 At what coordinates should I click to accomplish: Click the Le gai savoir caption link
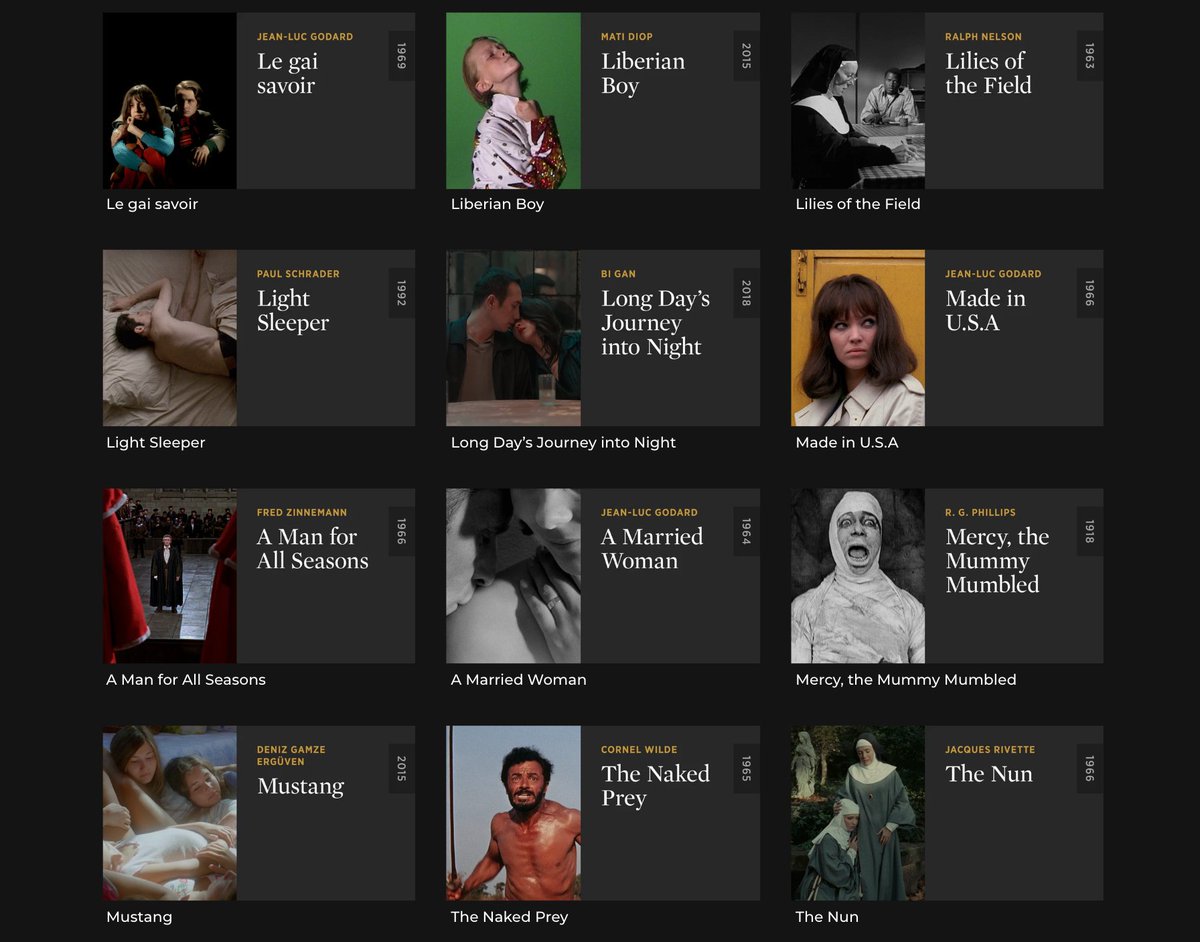point(152,204)
